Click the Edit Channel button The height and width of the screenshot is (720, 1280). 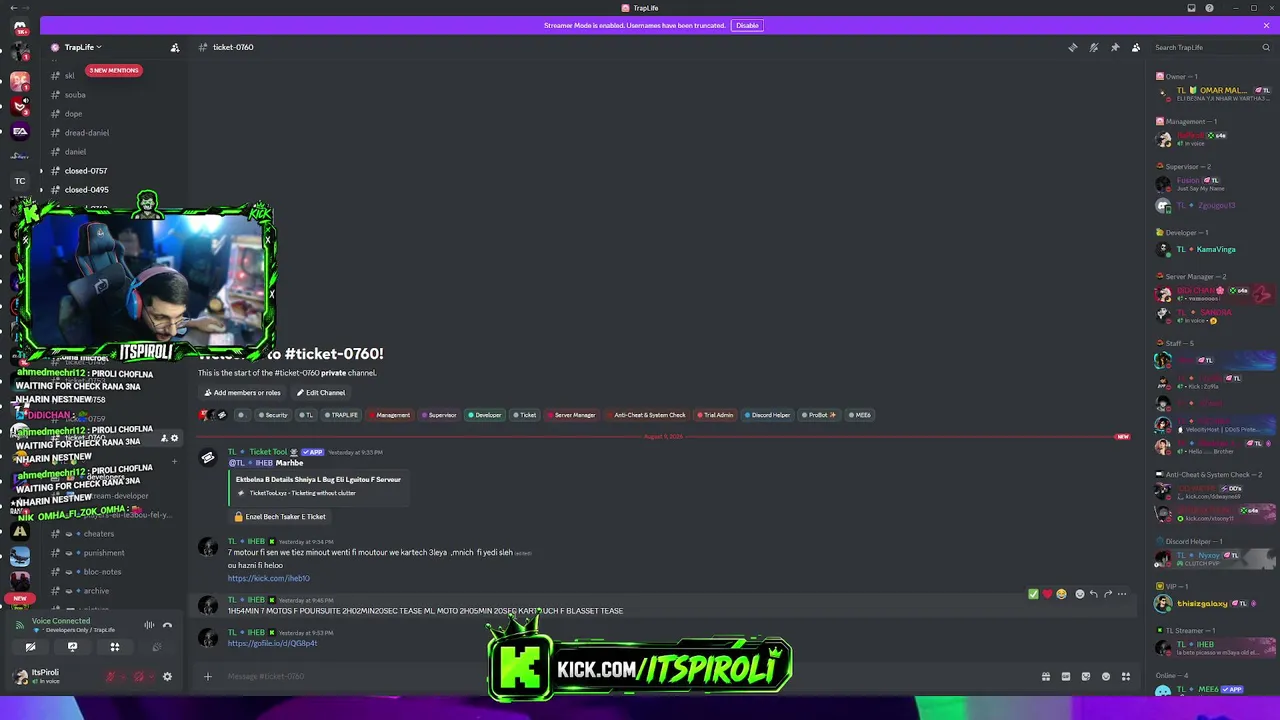(x=321, y=393)
